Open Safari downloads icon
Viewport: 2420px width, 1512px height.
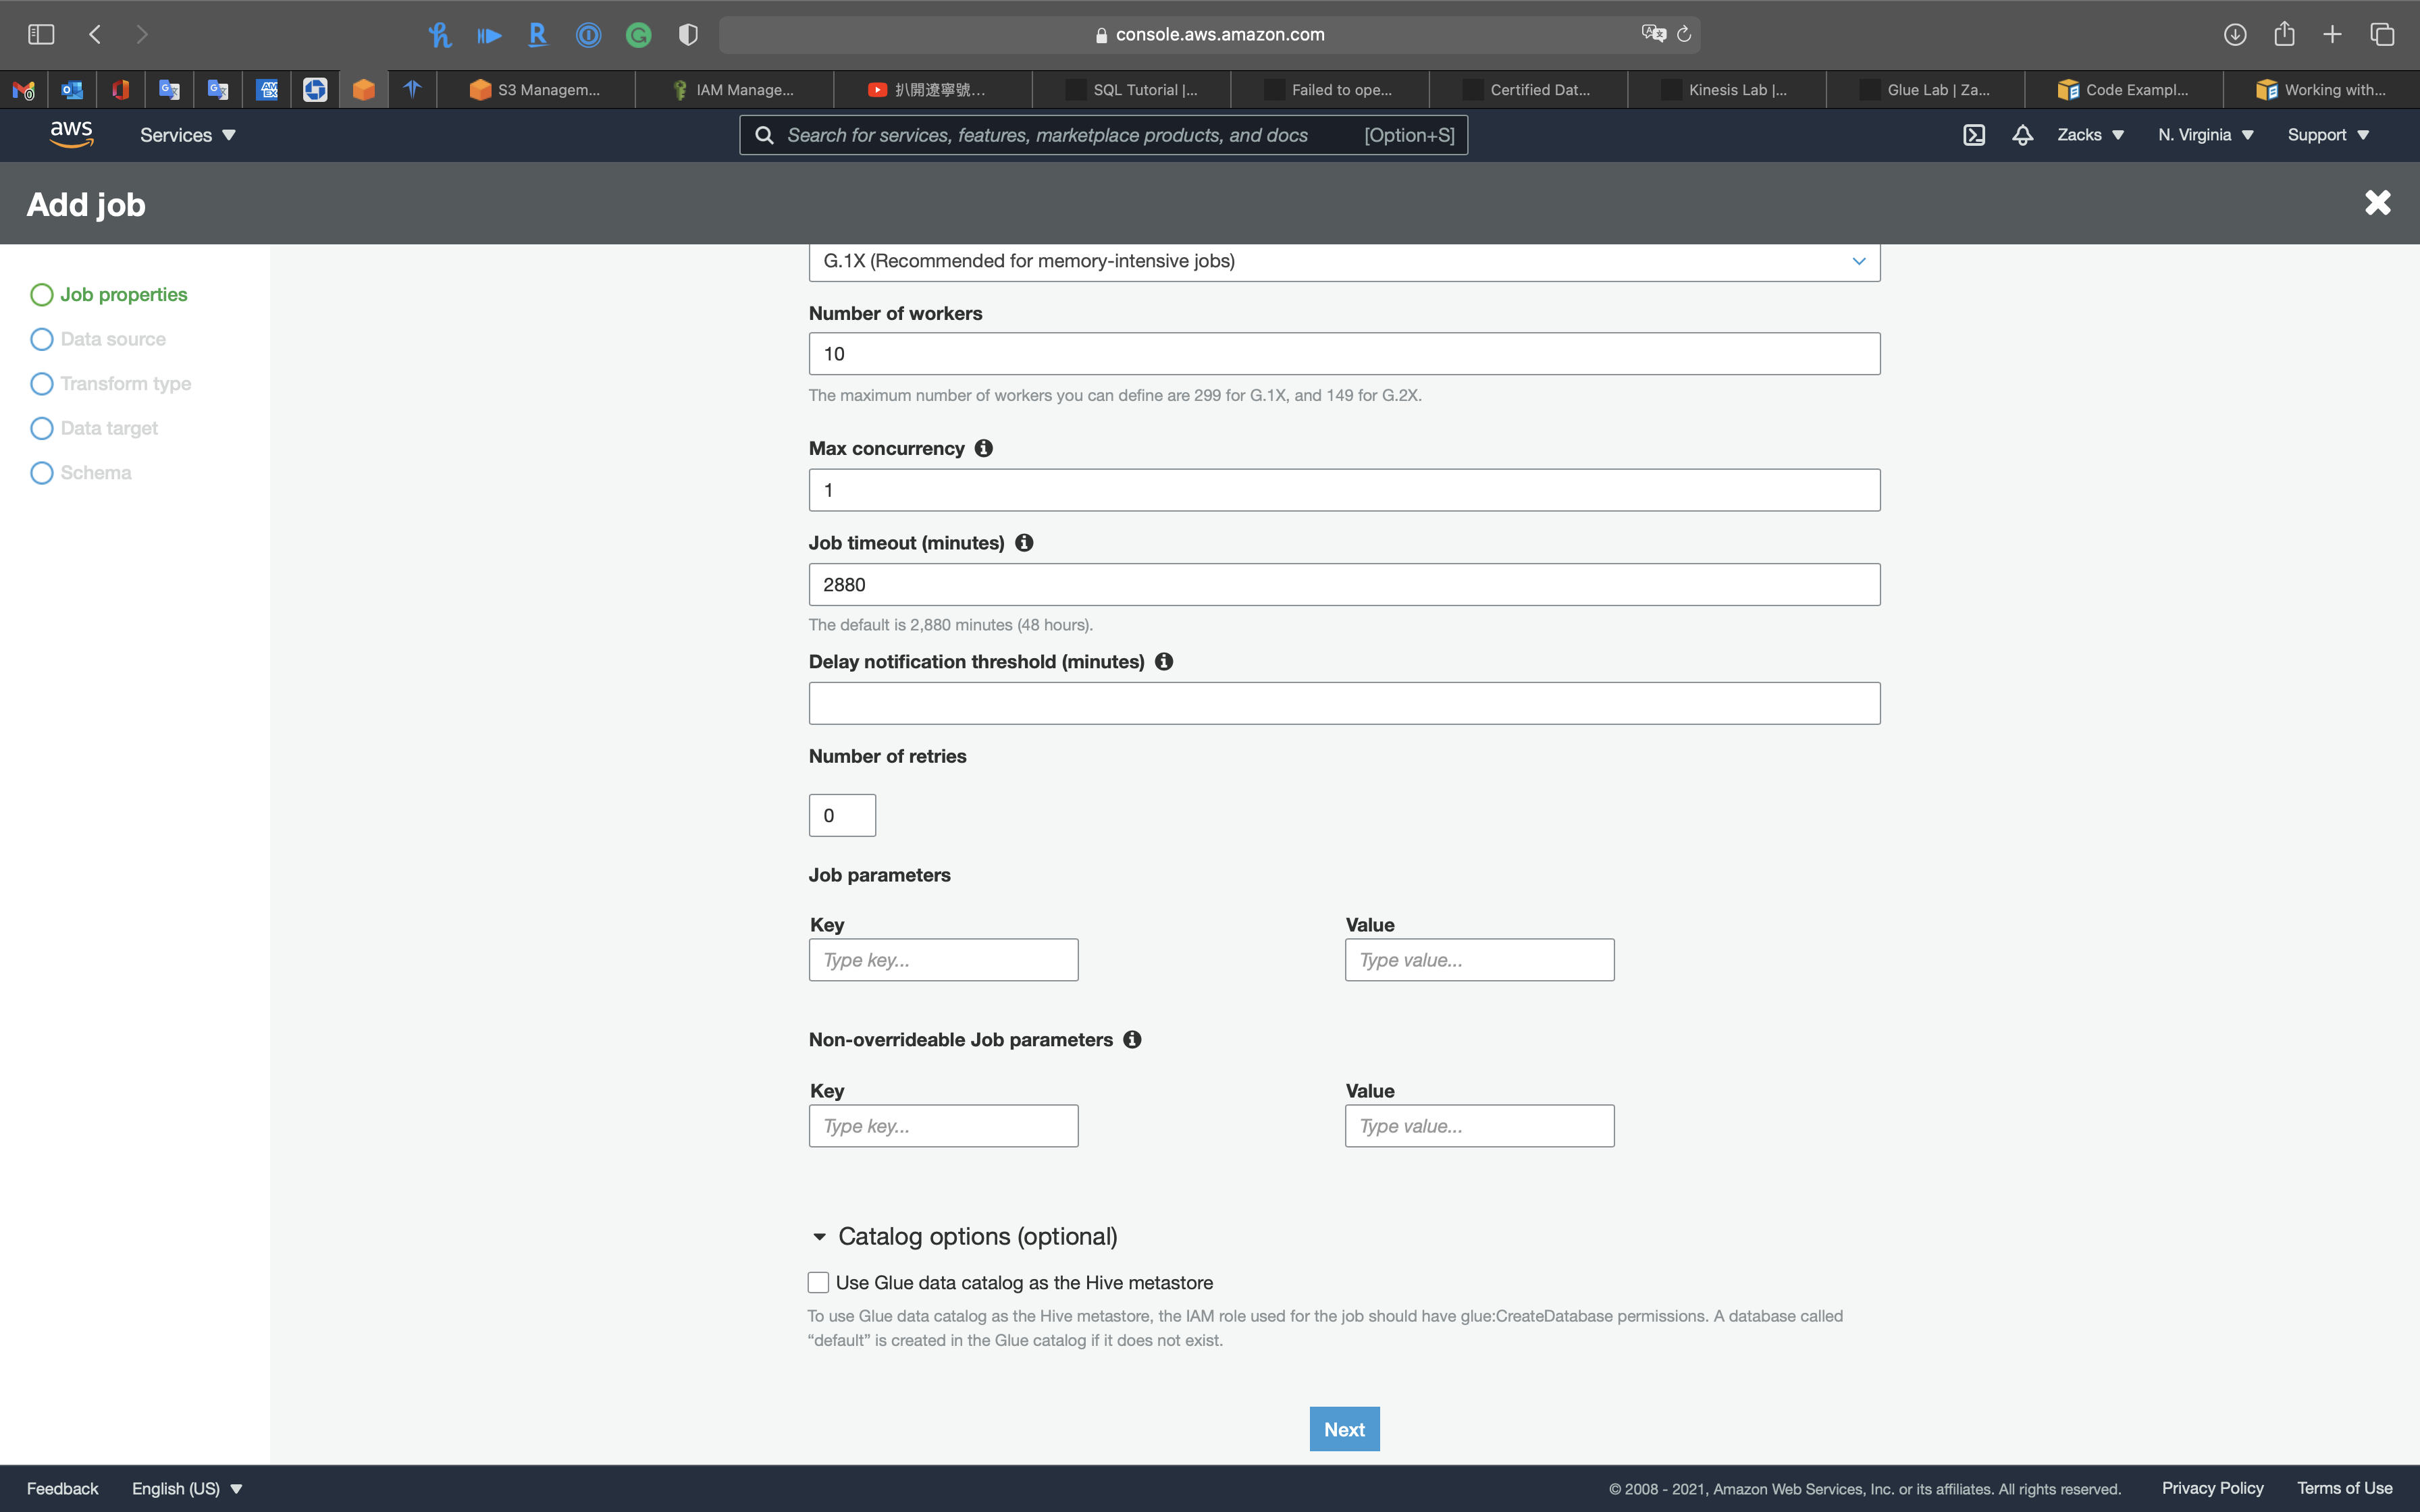pos(2235,35)
